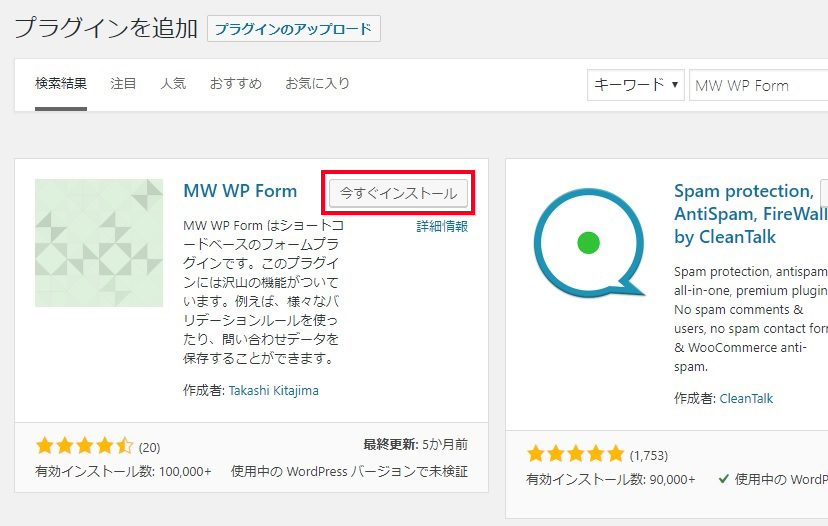
Task: Focus the plugin search field with MW WP Form
Action: [x=758, y=86]
